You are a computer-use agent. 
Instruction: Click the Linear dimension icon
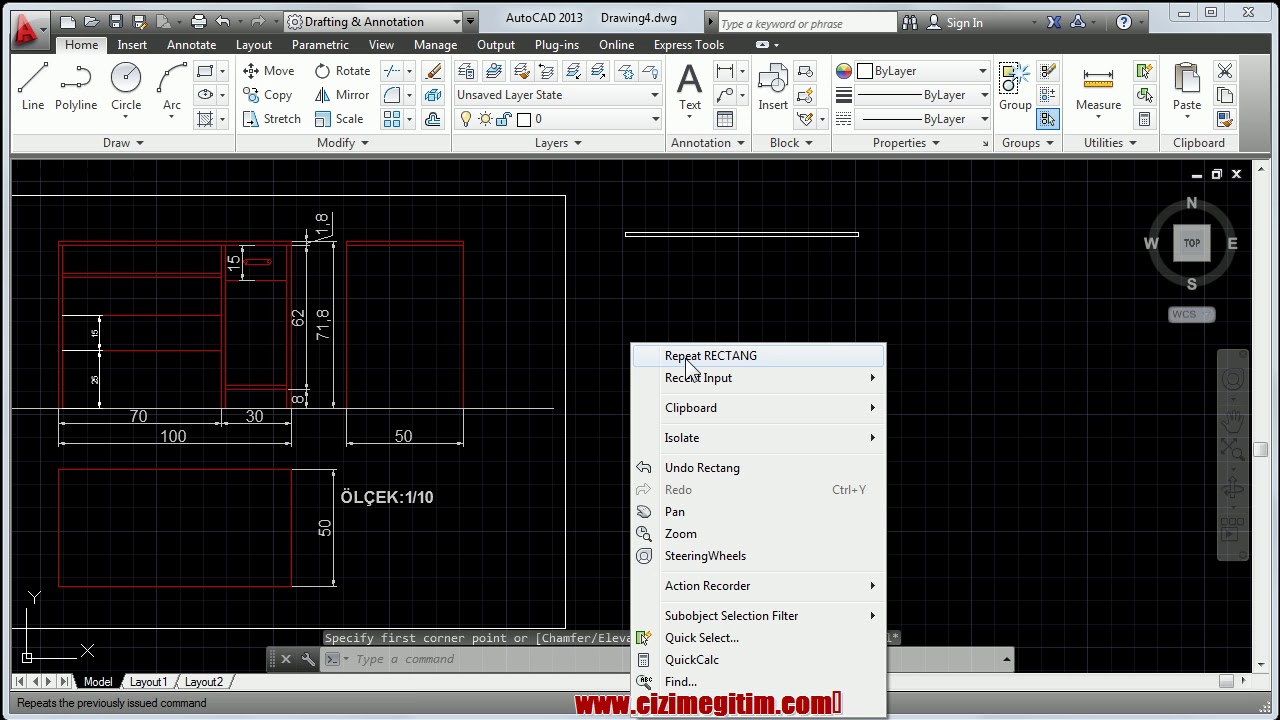[x=725, y=71]
